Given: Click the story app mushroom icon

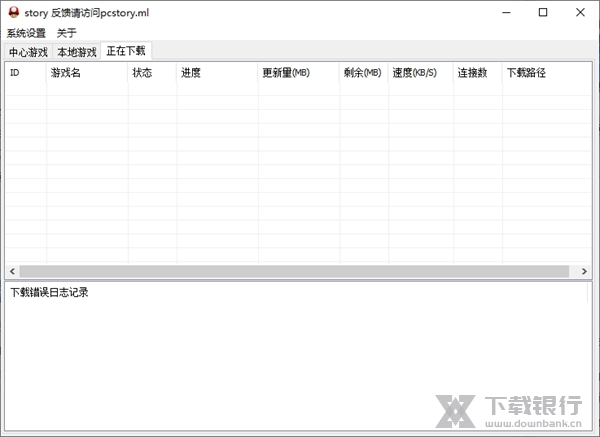Looking at the screenshot, I should pos(13,12).
